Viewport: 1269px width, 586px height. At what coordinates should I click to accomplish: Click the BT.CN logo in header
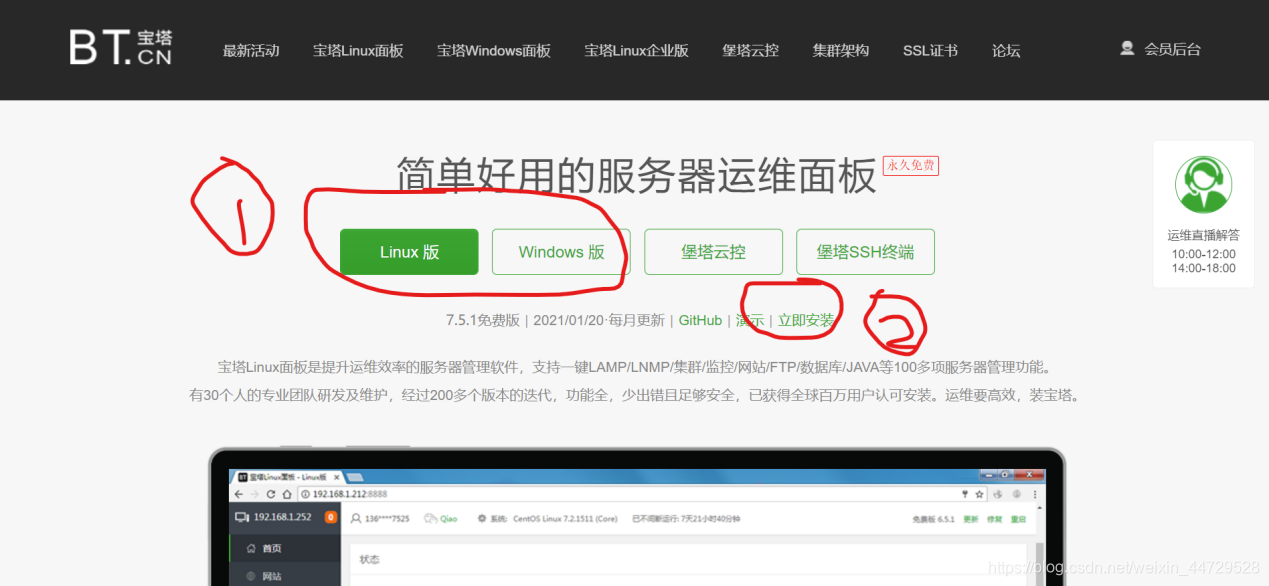pos(121,48)
